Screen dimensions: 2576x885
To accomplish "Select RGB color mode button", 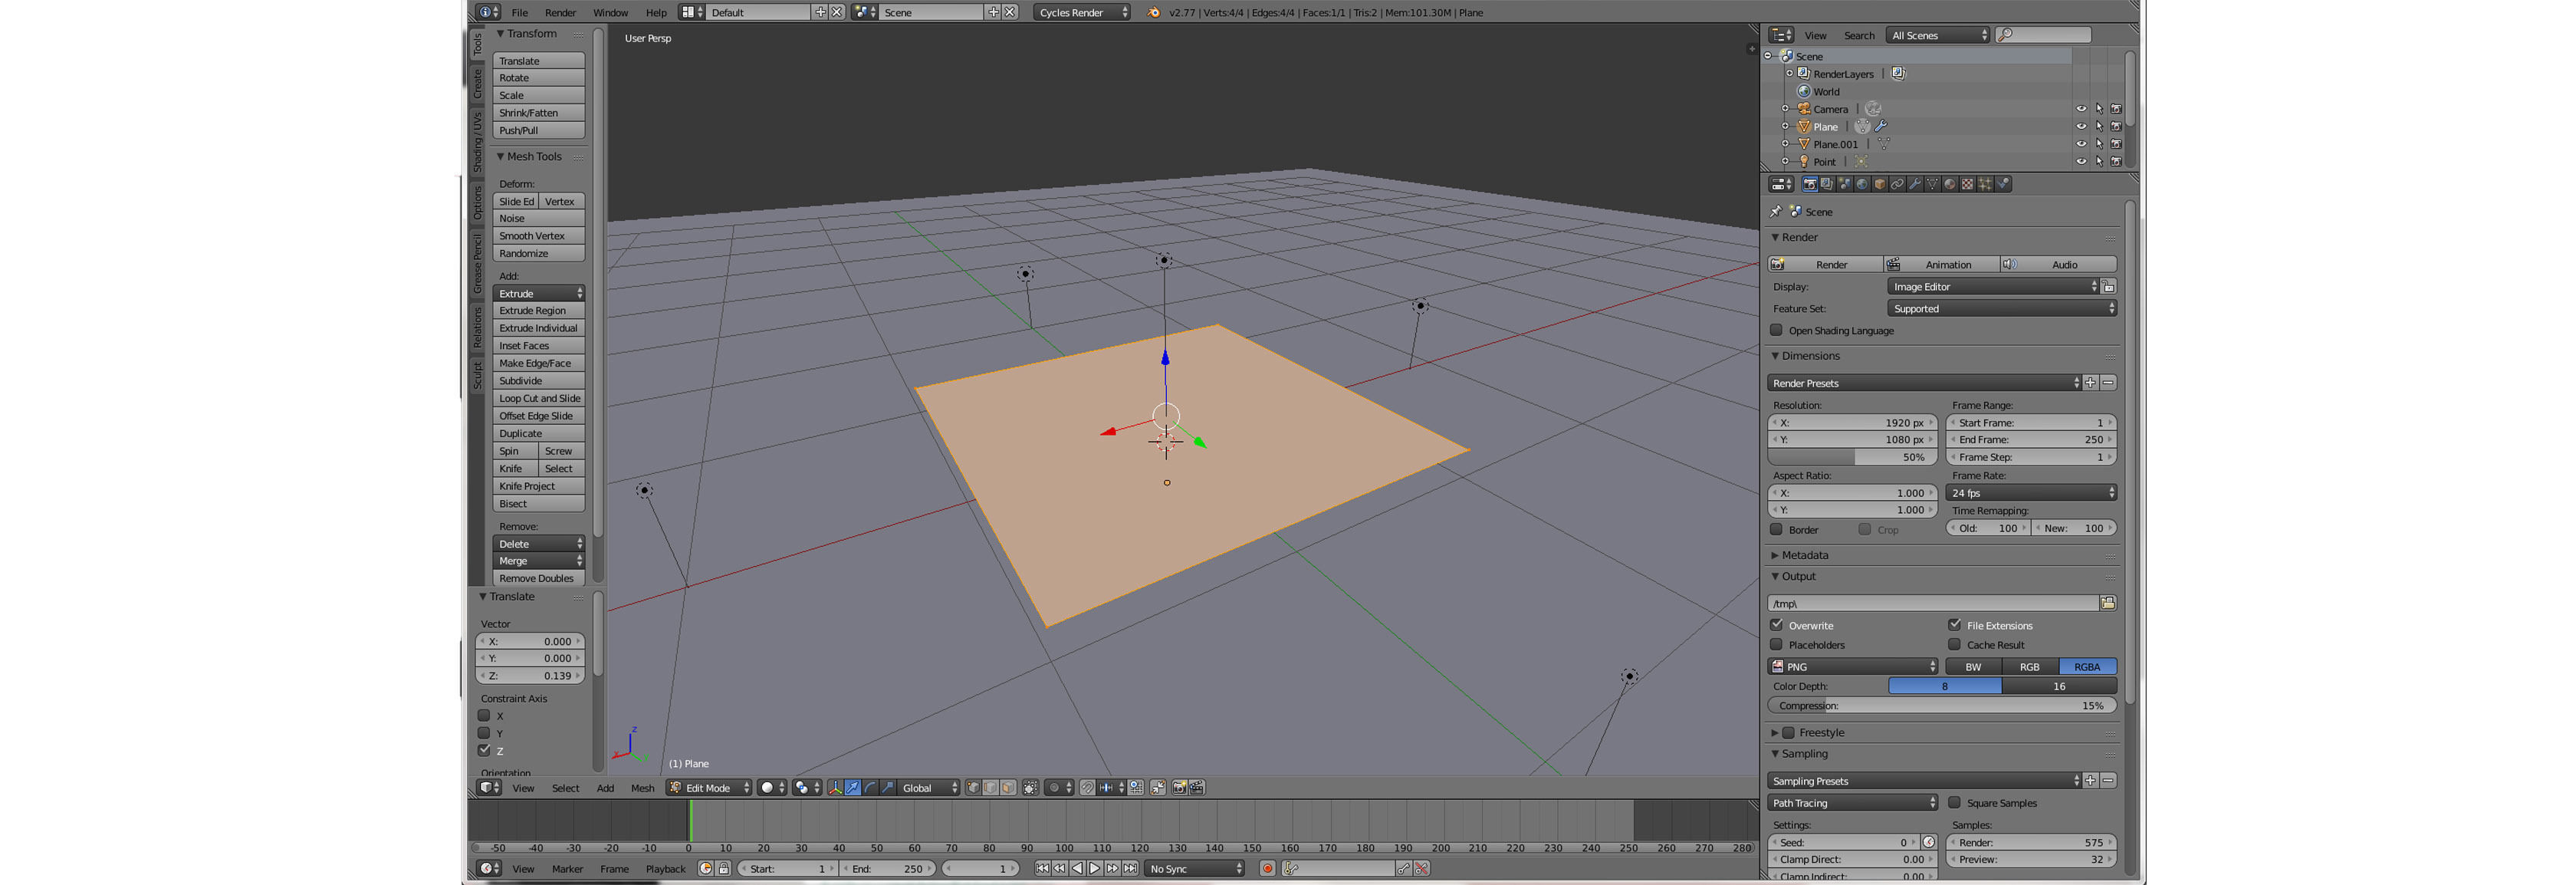I will tap(2030, 667).
